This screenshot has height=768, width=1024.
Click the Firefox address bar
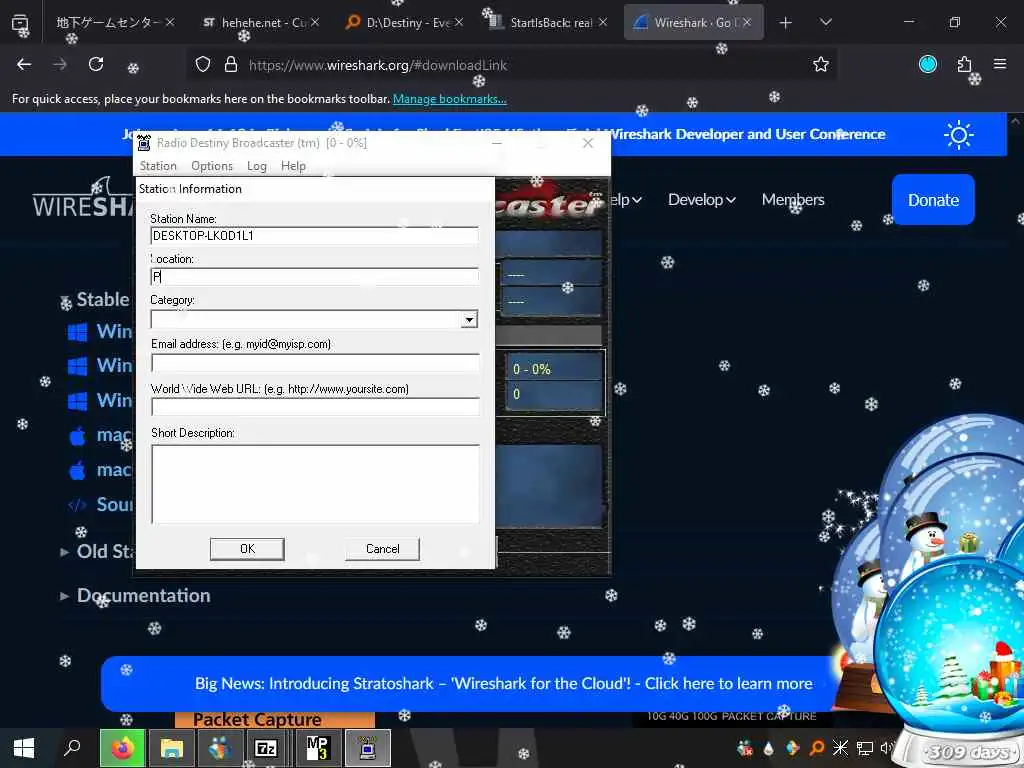pyautogui.click(x=509, y=65)
